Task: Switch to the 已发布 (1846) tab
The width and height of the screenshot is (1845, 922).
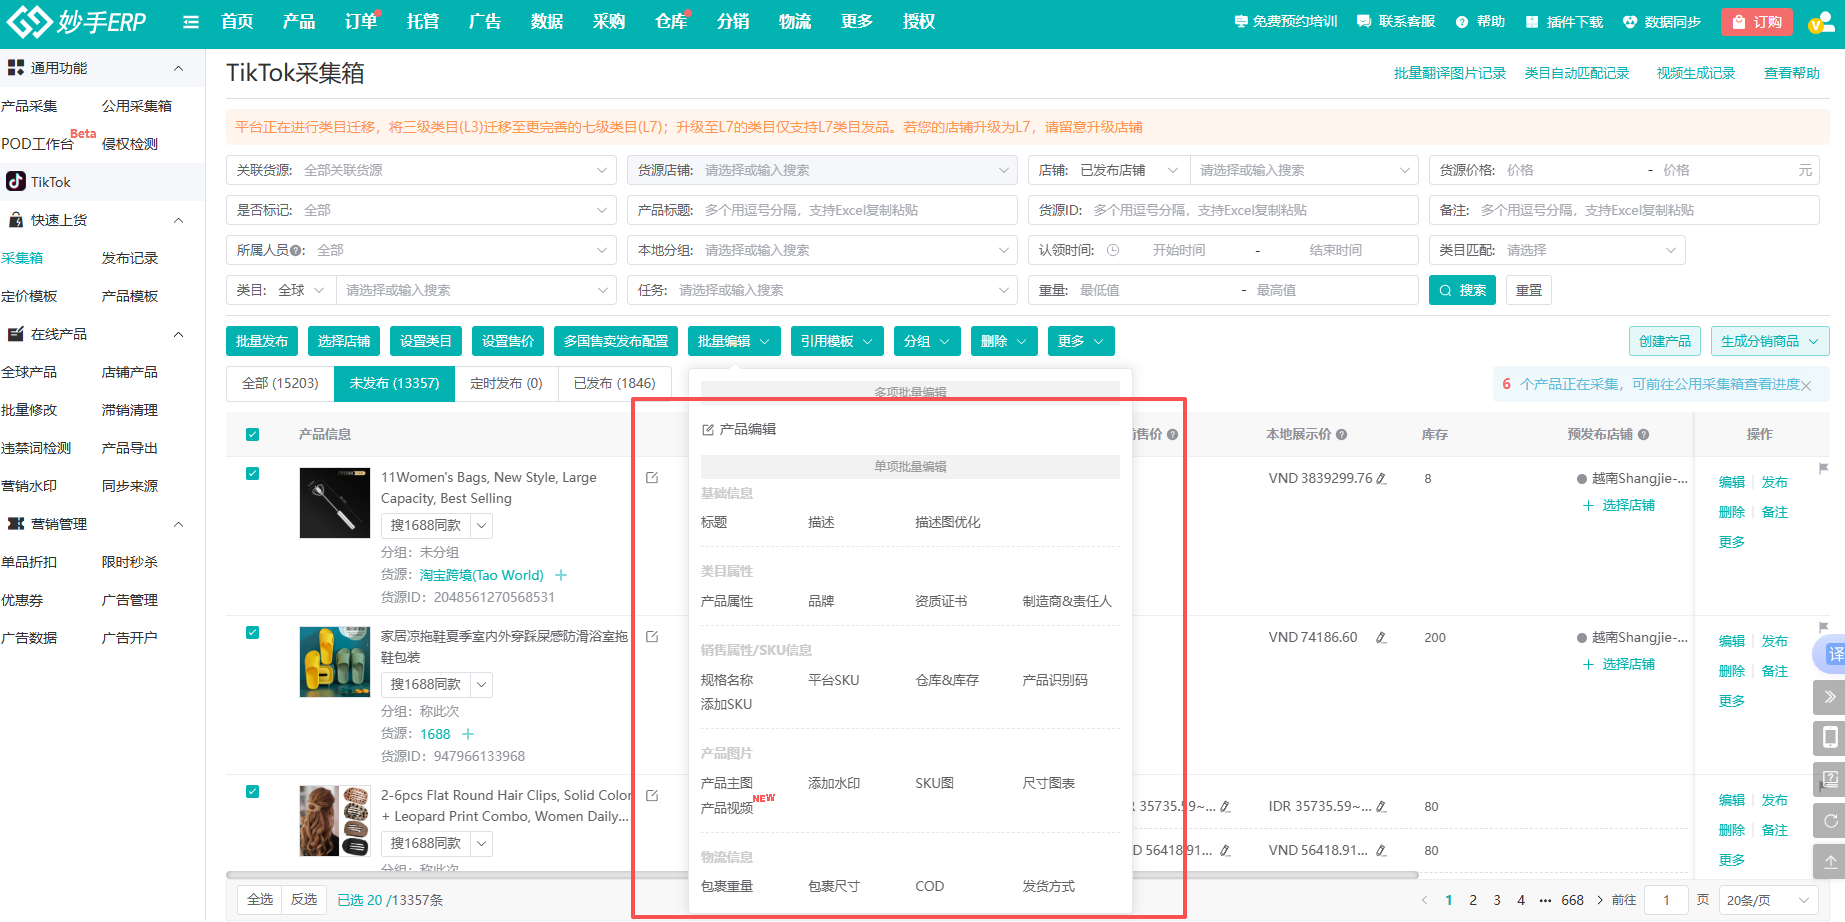Action: 614,383
